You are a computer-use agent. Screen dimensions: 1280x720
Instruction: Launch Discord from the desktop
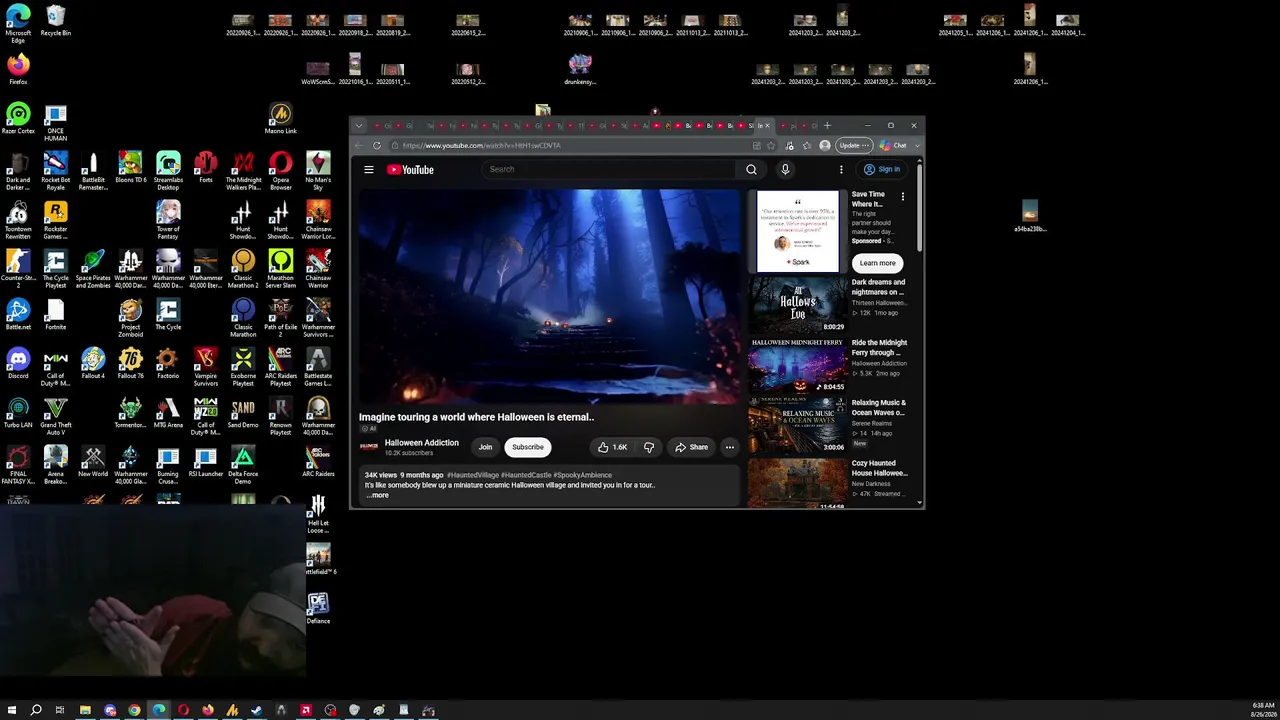click(18, 363)
